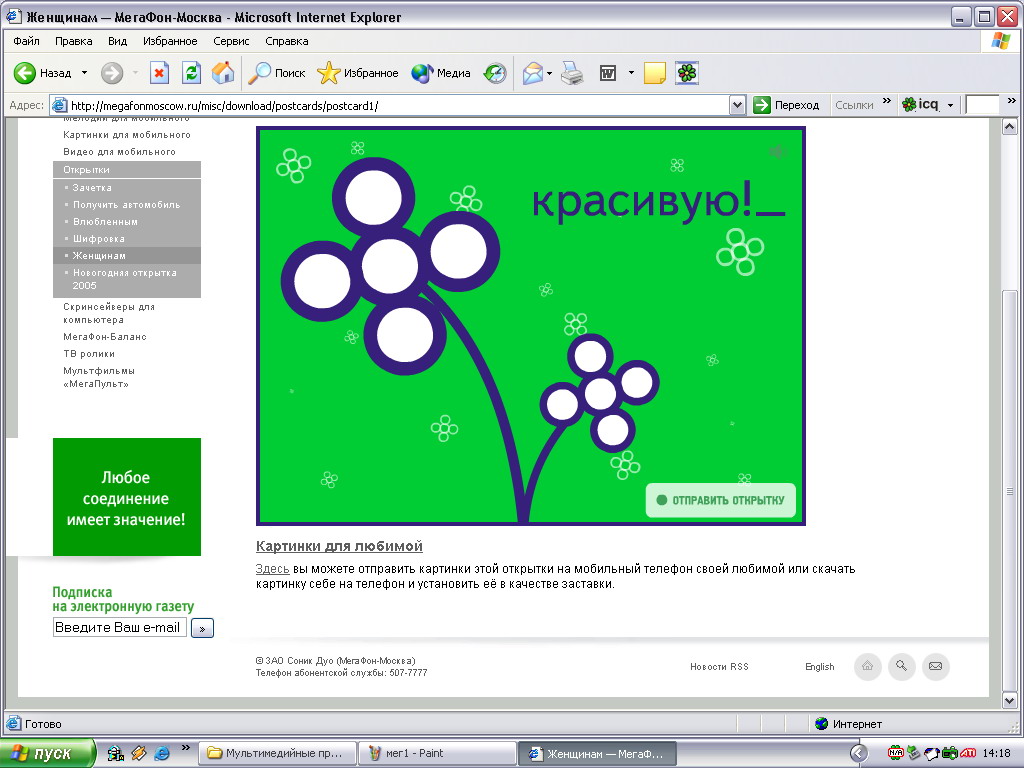Open the пуск Start button
Screen dimensions: 1024x768
point(47,754)
